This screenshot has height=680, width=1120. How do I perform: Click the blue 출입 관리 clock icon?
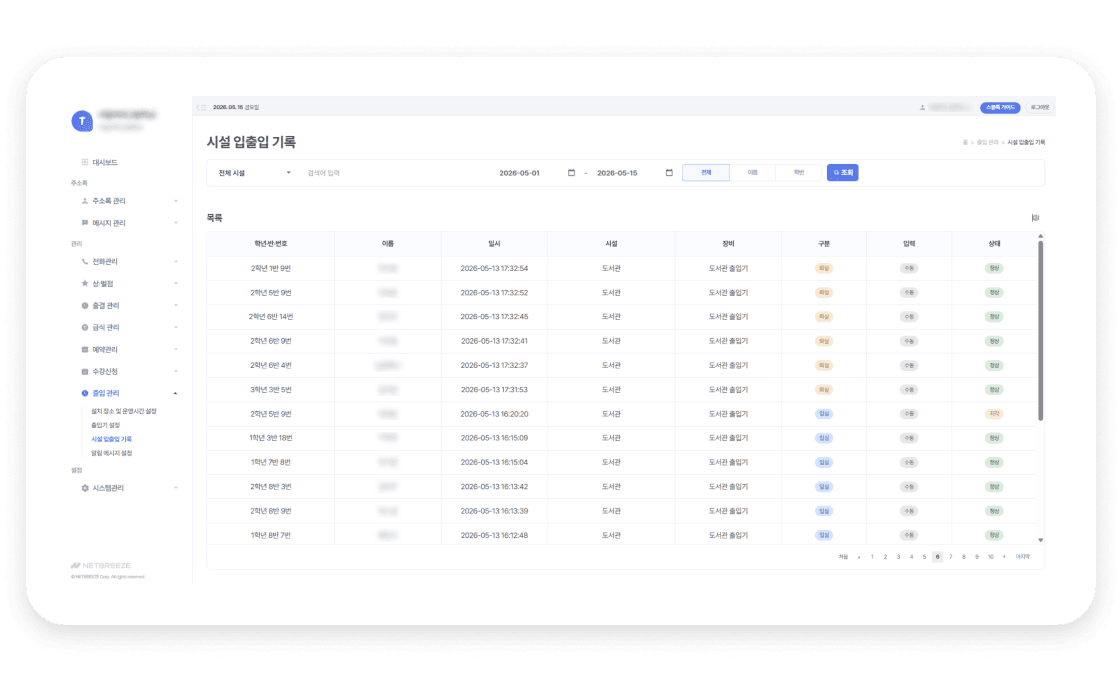click(x=85, y=393)
